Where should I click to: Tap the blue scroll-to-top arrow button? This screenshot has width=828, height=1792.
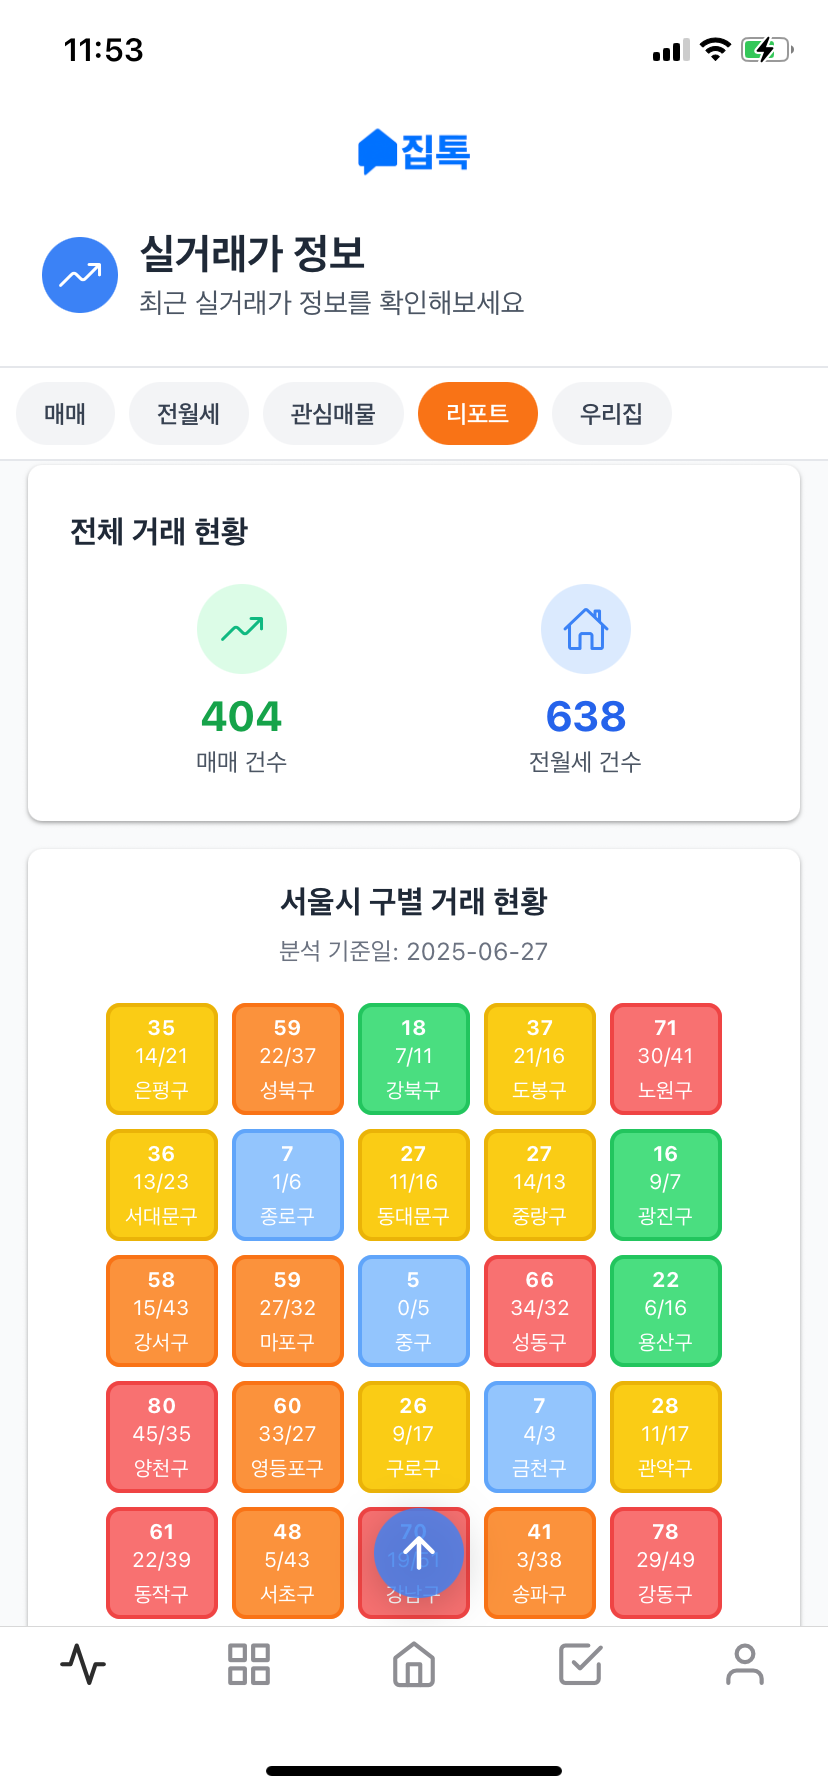coord(419,1553)
